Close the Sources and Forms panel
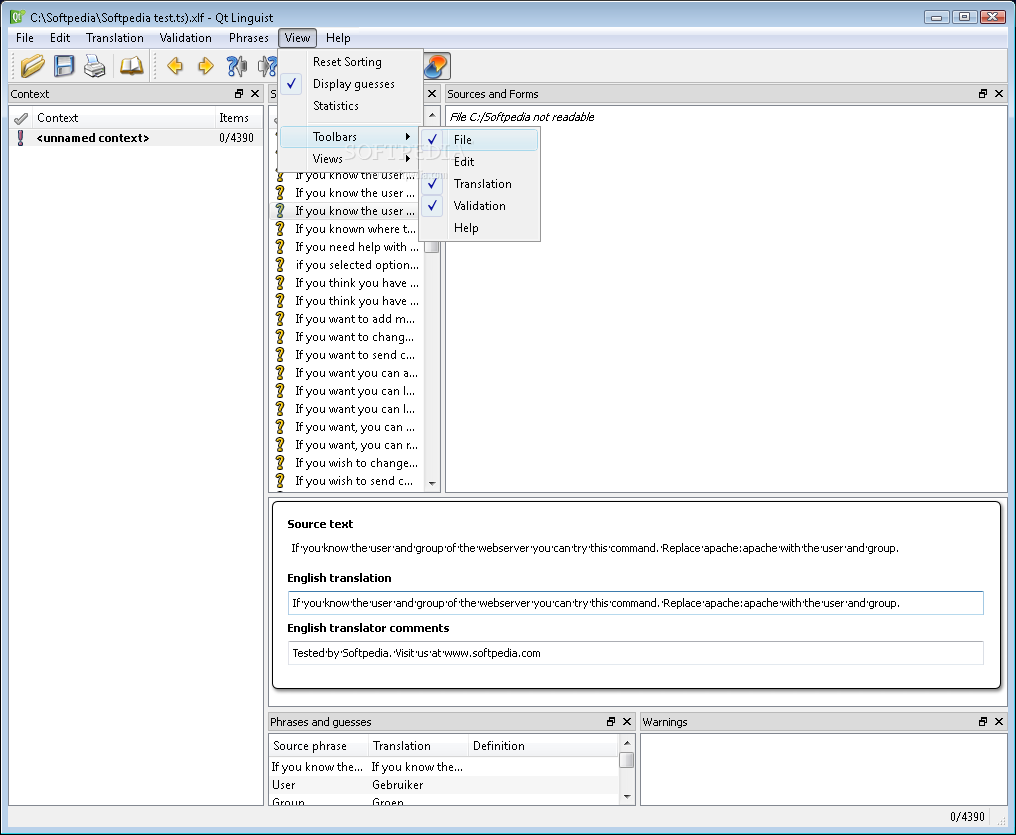 (999, 93)
